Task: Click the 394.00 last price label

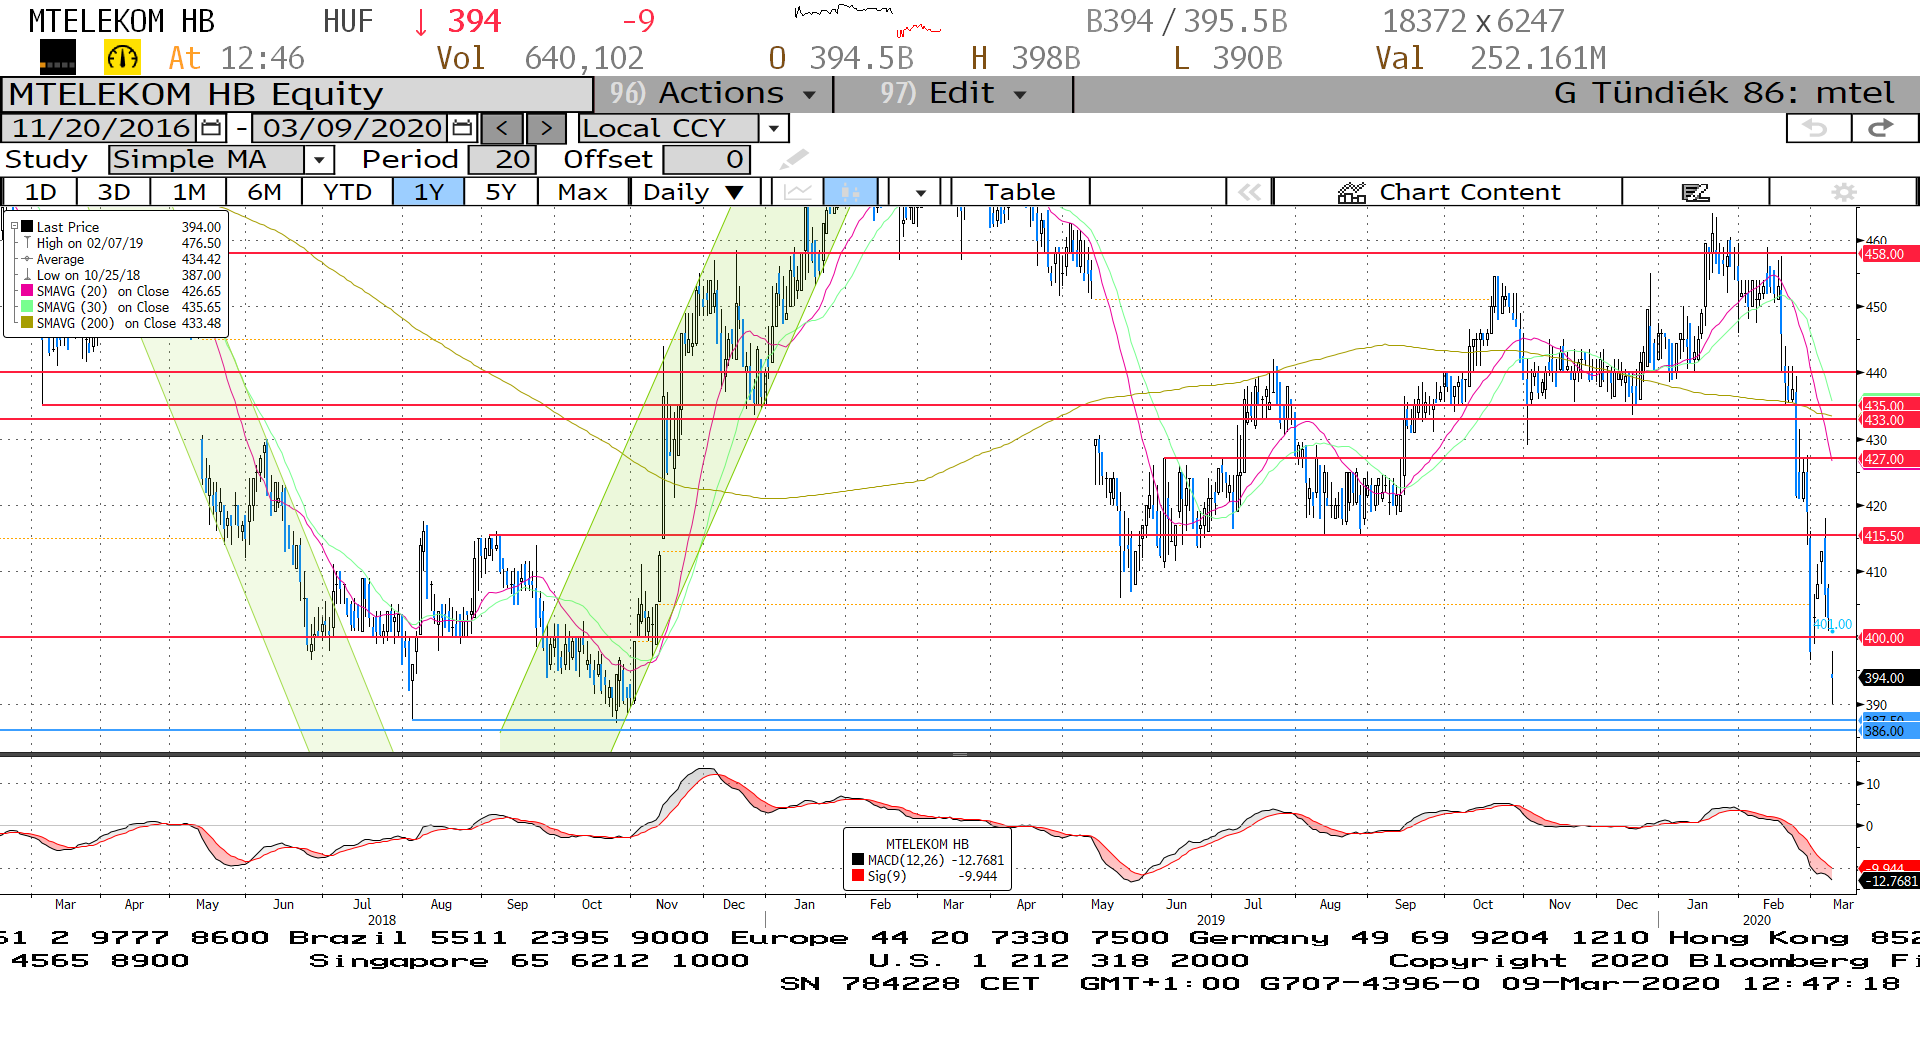Action: click(x=1888, y=678)
